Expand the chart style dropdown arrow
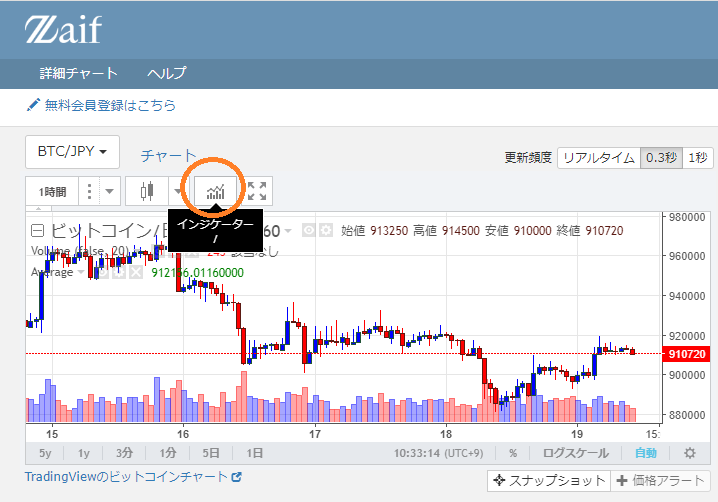Screen dimensions: 718x502 (x=177, y=191)
